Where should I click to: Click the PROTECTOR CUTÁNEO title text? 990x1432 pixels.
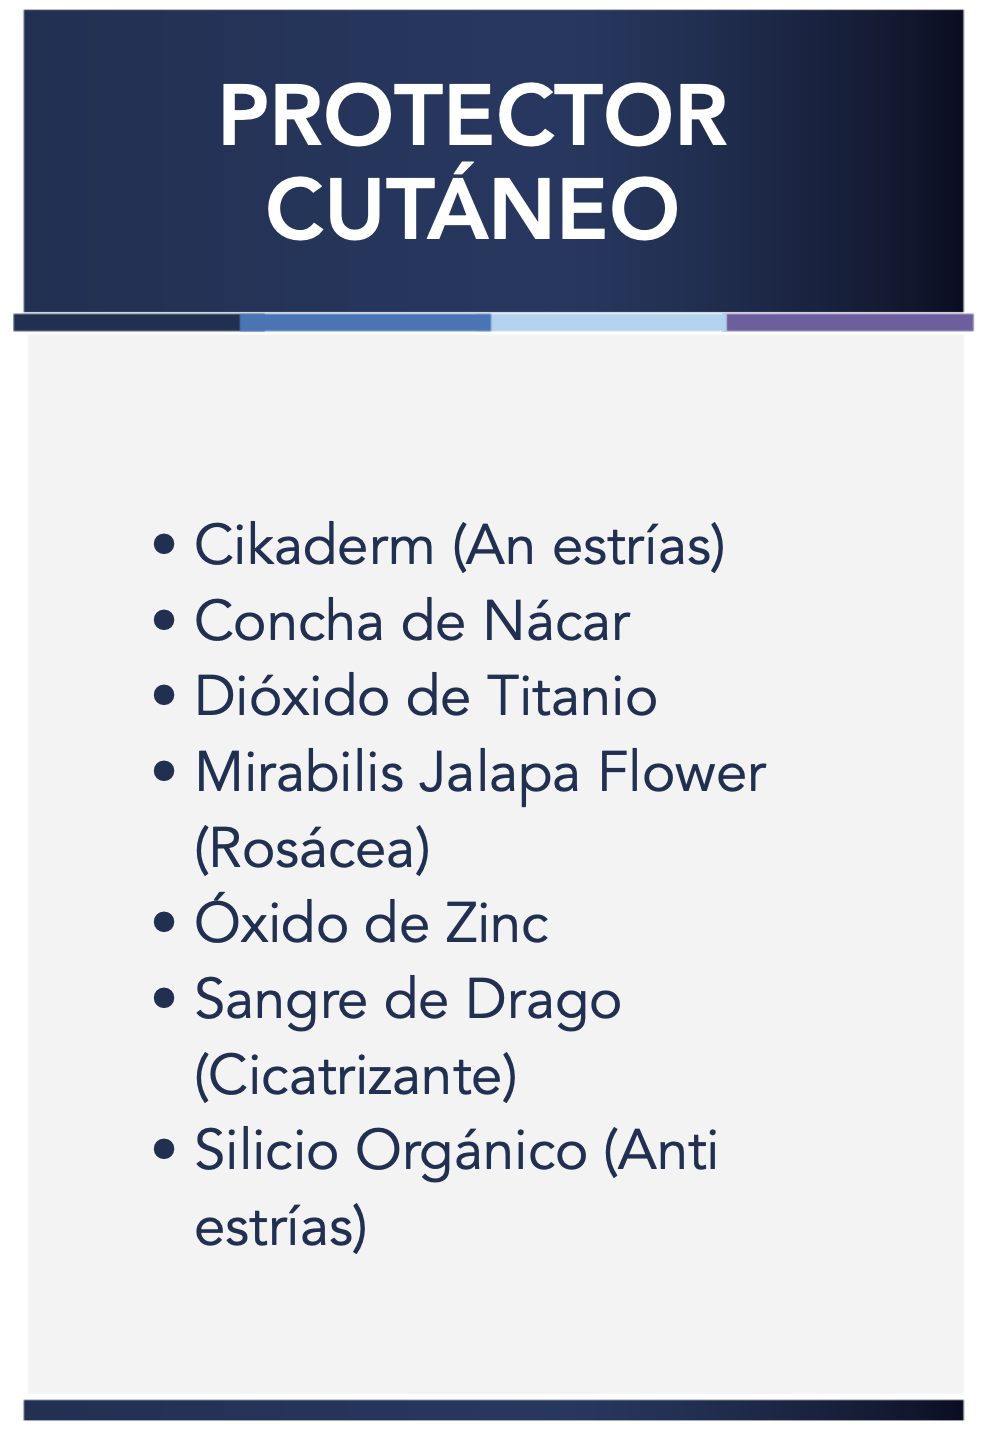click(473, 162)
